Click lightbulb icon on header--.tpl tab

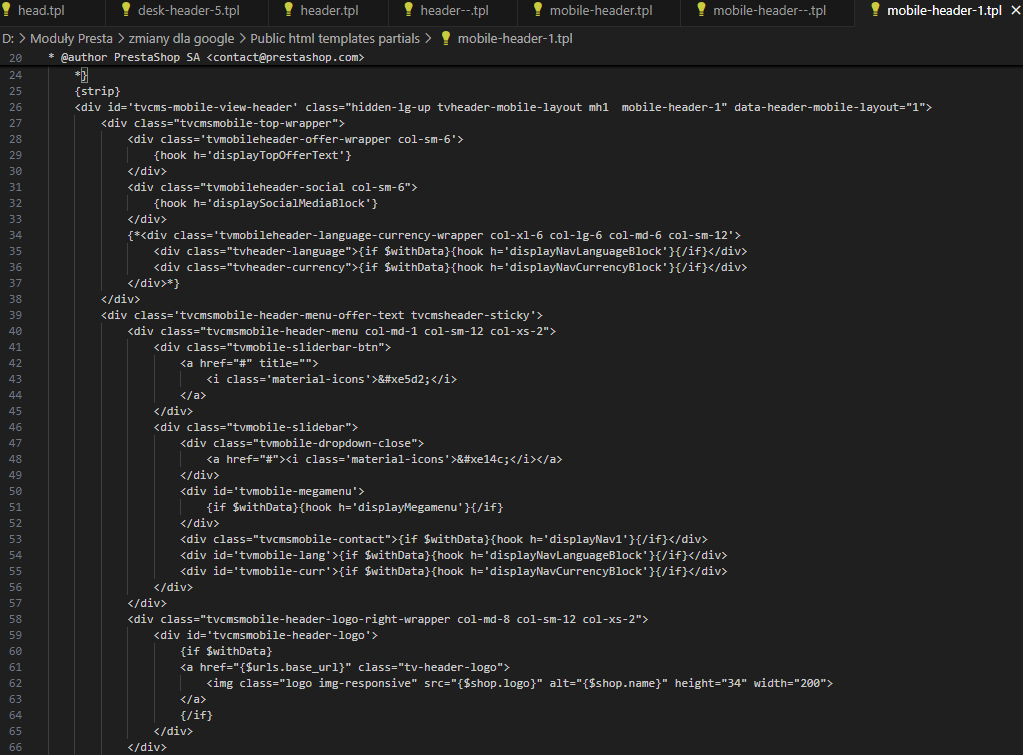pos(409,10)
